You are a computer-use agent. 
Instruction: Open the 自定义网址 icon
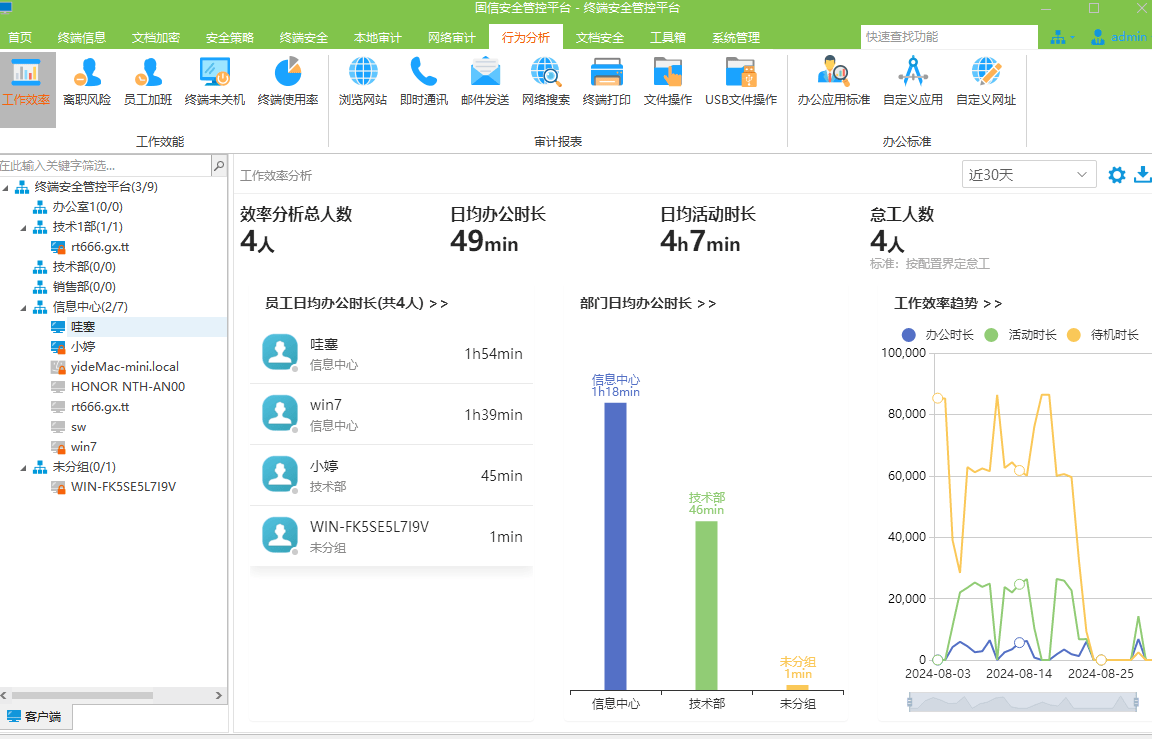[x=986, y=82]
